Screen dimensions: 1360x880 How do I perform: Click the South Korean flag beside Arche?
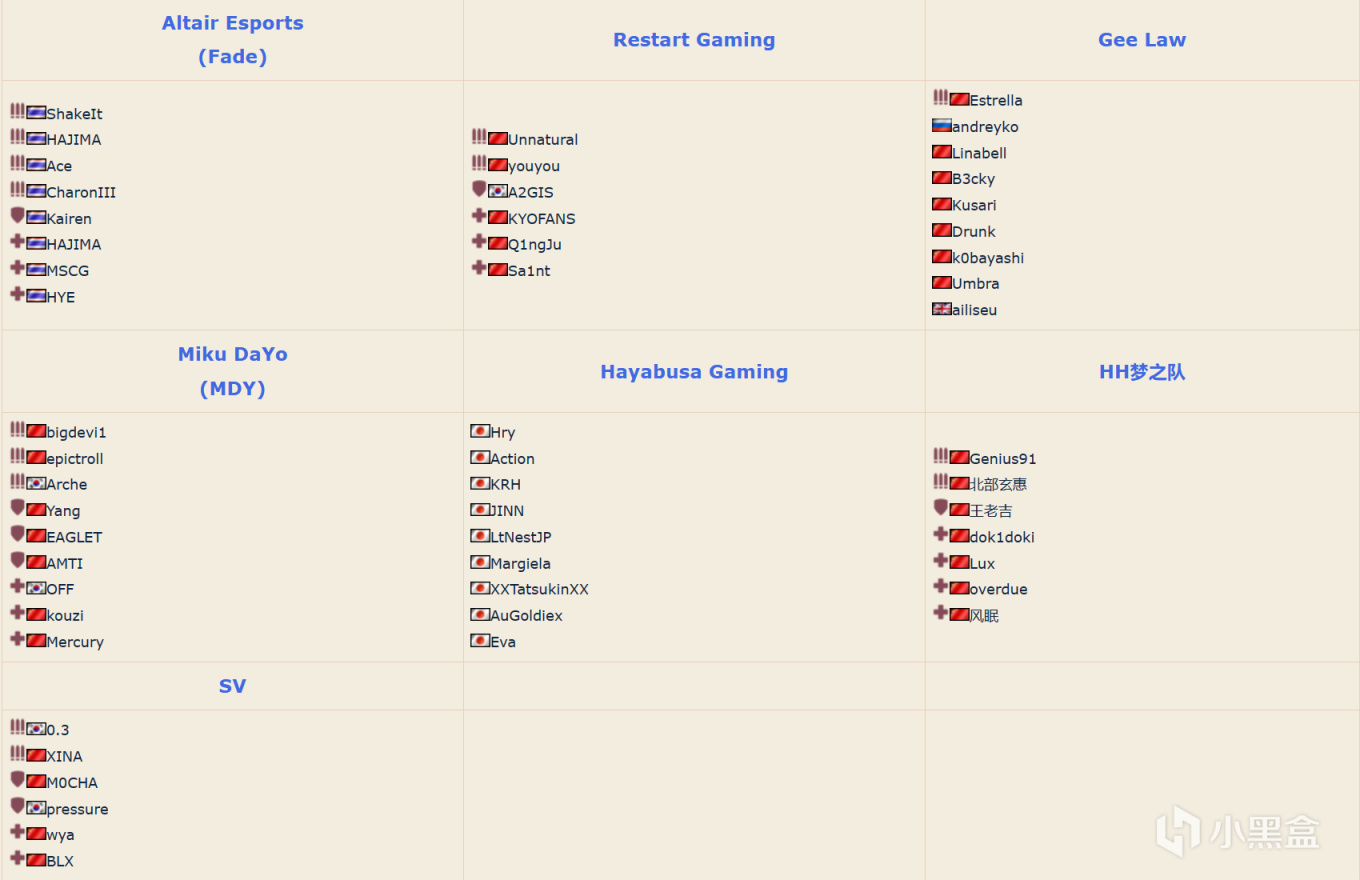36,484
